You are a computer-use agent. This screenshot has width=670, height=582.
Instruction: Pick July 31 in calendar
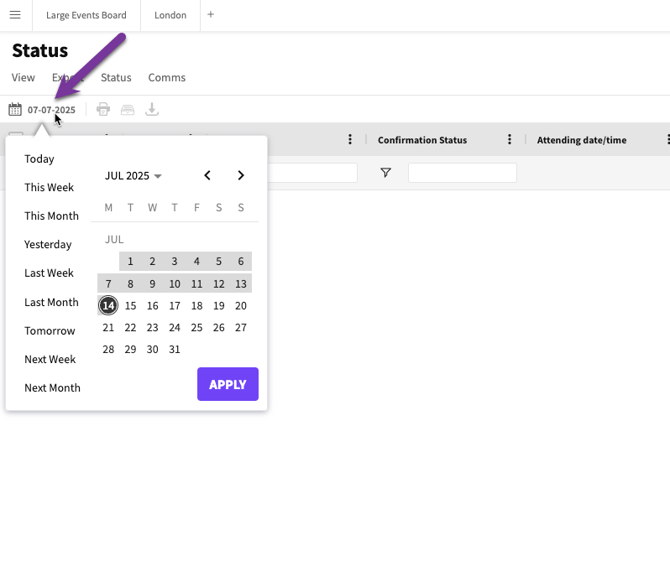(174, 349)
